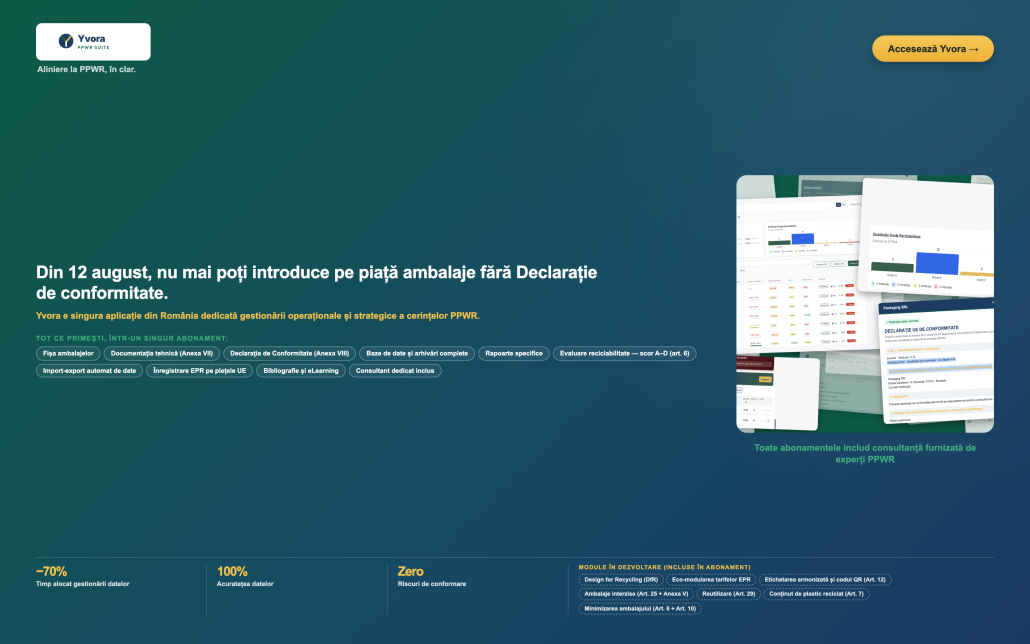This screenshot has width=1030, height=644.
Task: Click the Evaluare reciclabilitate scor A–D pill
Action: point(625,354)
